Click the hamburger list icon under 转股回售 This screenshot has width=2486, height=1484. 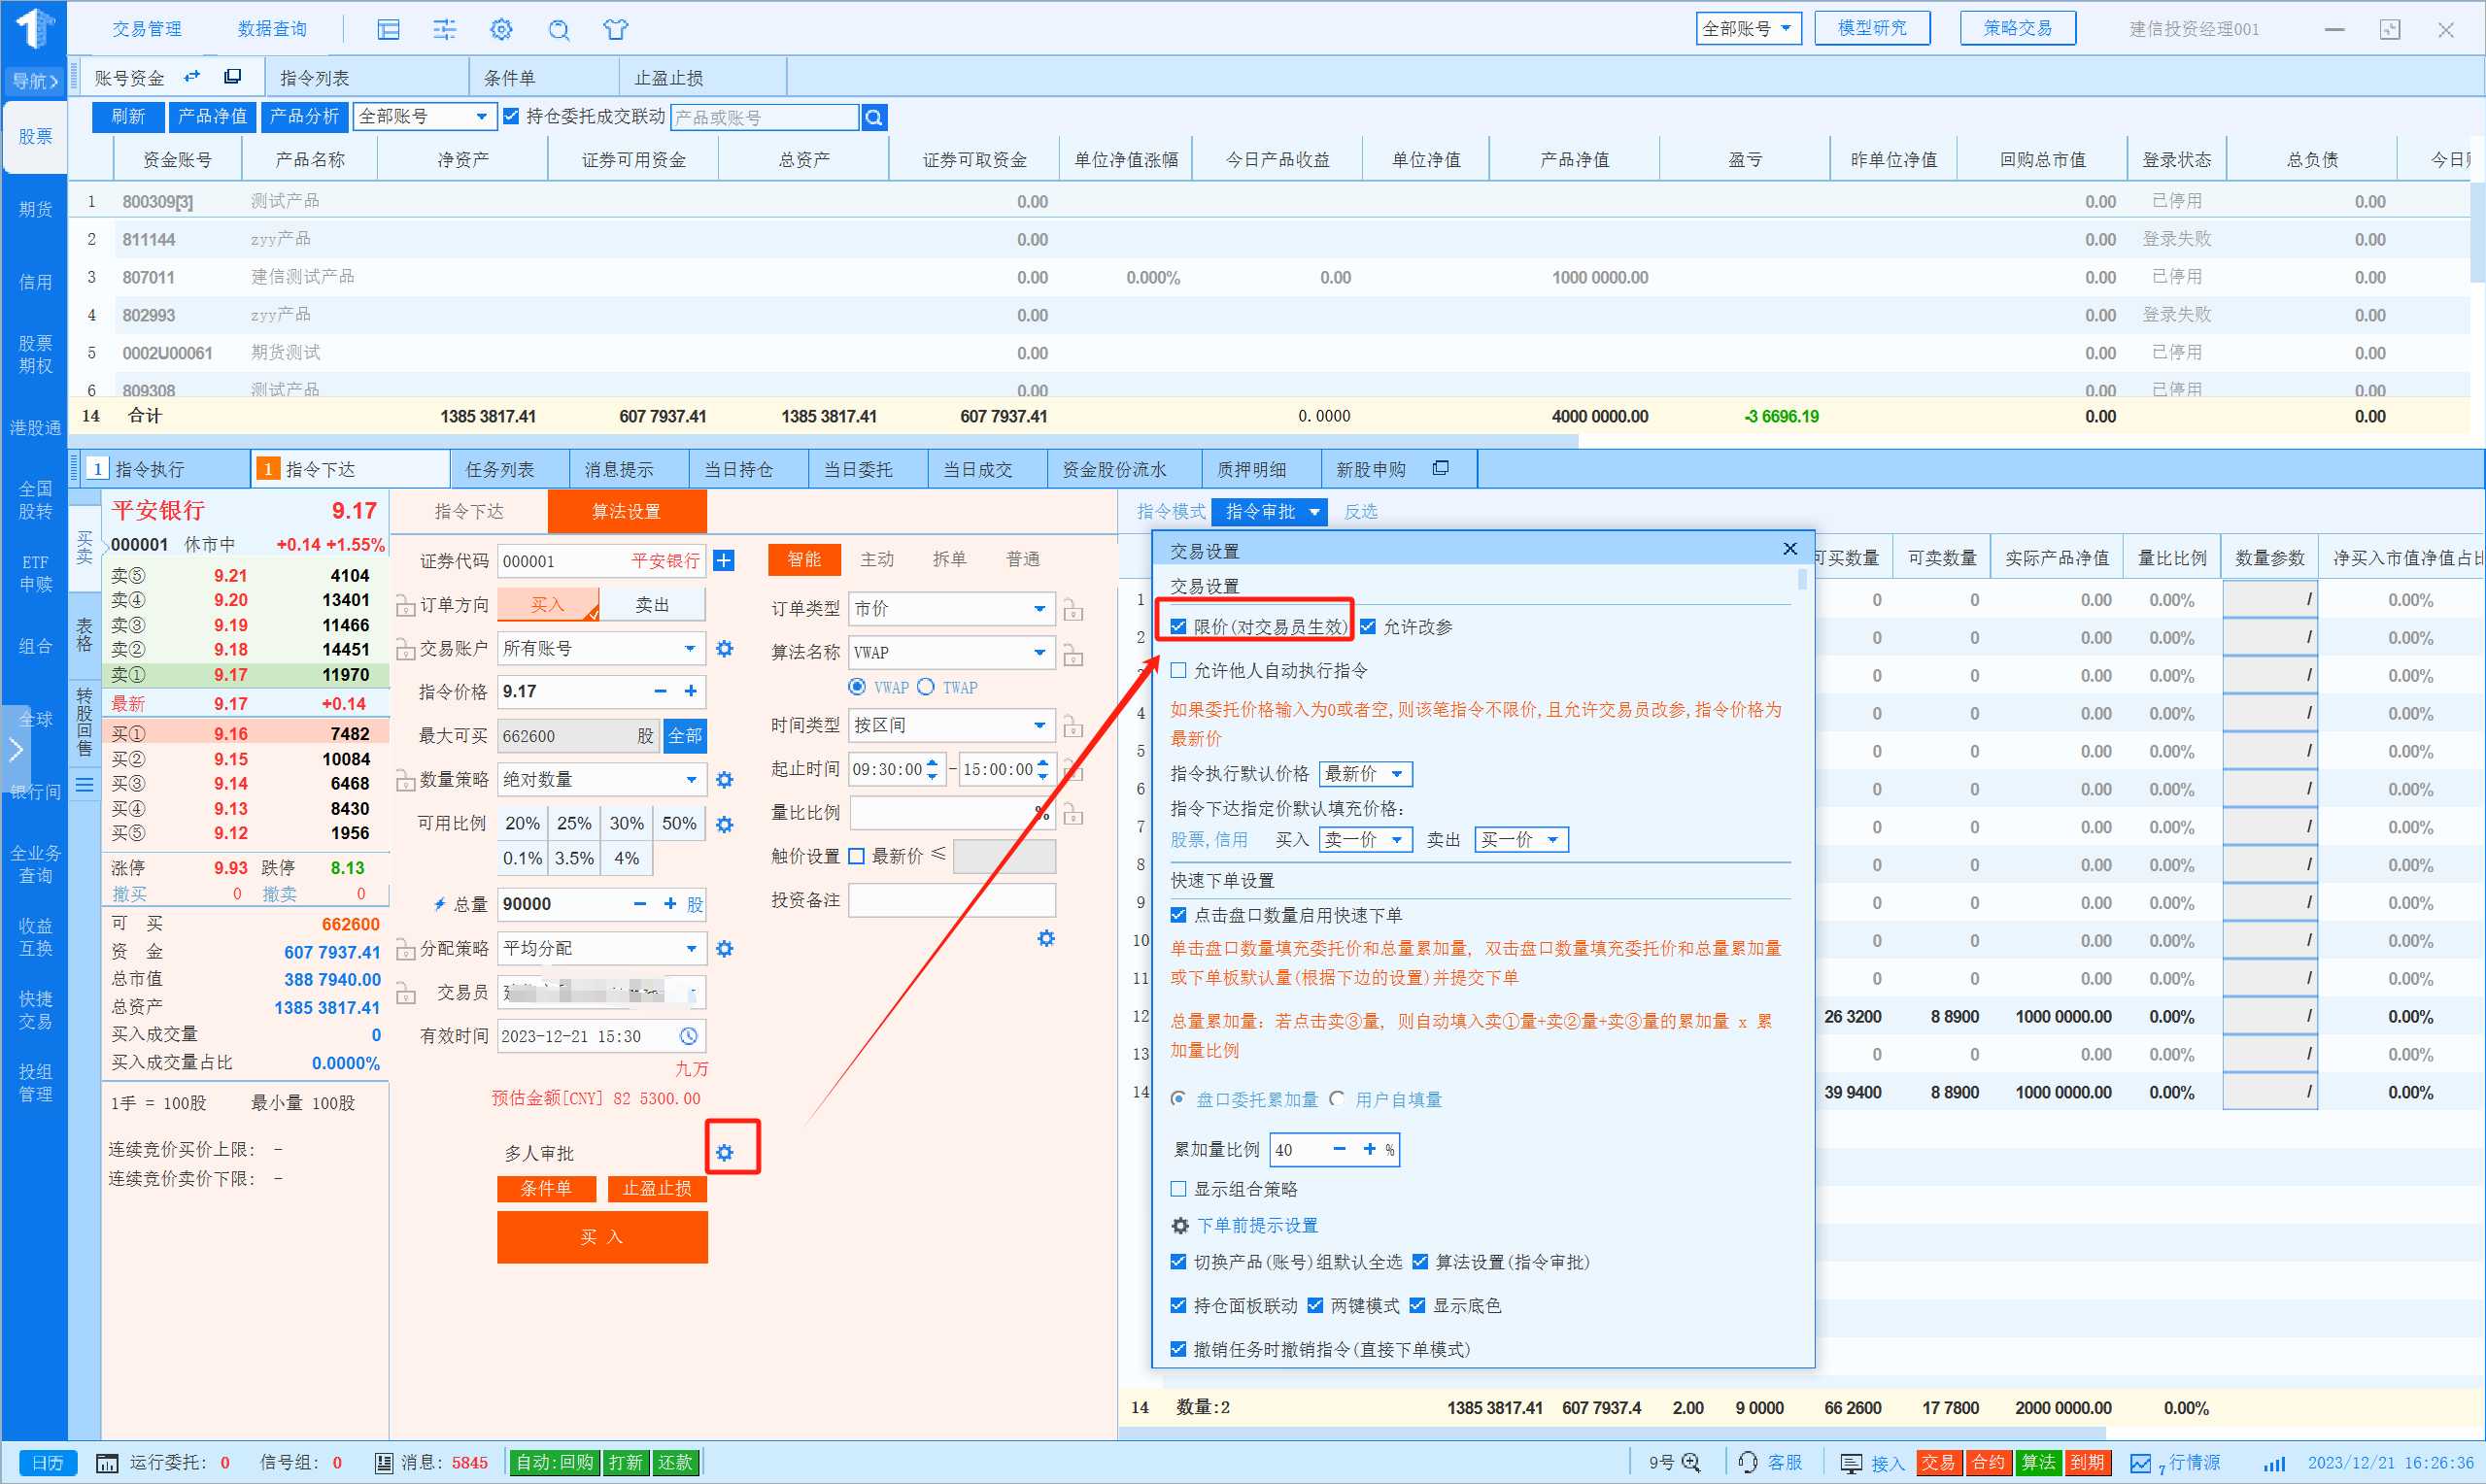[x=85, y=785]
